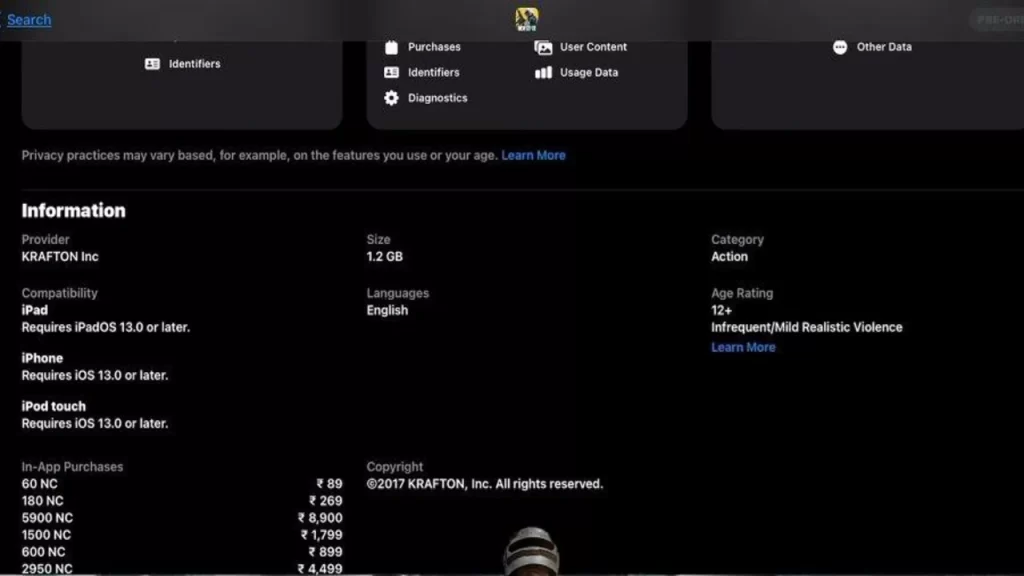Go back using the Search link
This screenshot has height=576, width=1024.
coord(29,20)
